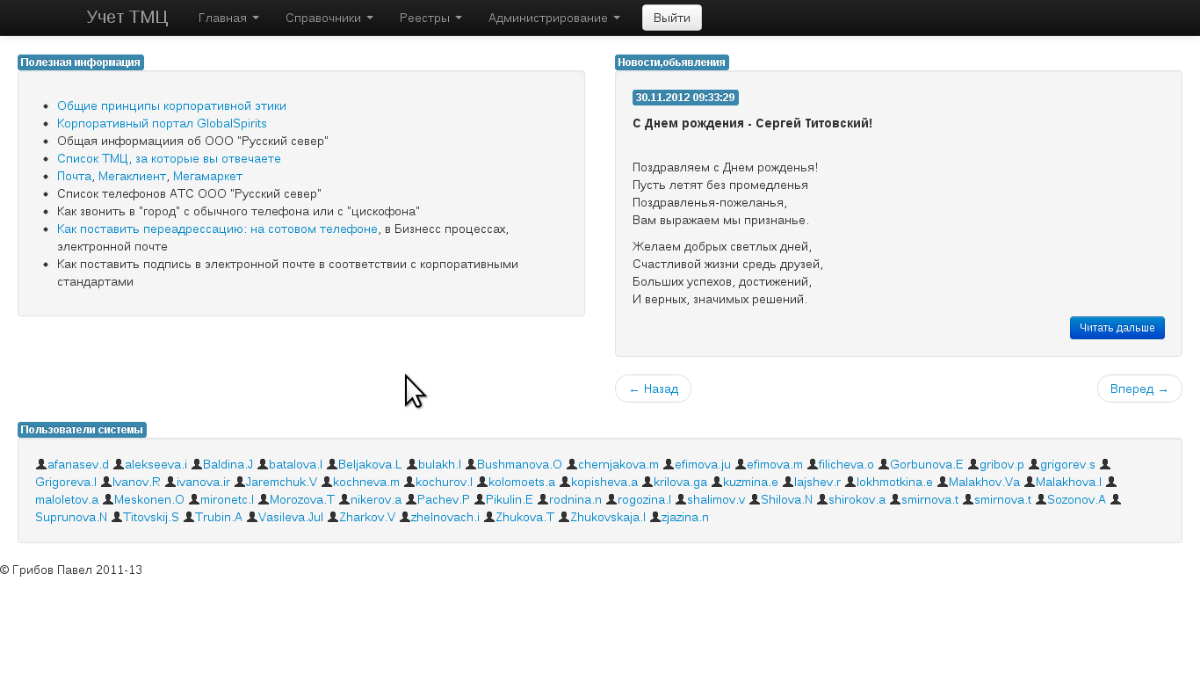The width and height of the screenshot is (1200, 675).
Task: Click user icon next to Suprunova.N
Action: pos(1115,499)
